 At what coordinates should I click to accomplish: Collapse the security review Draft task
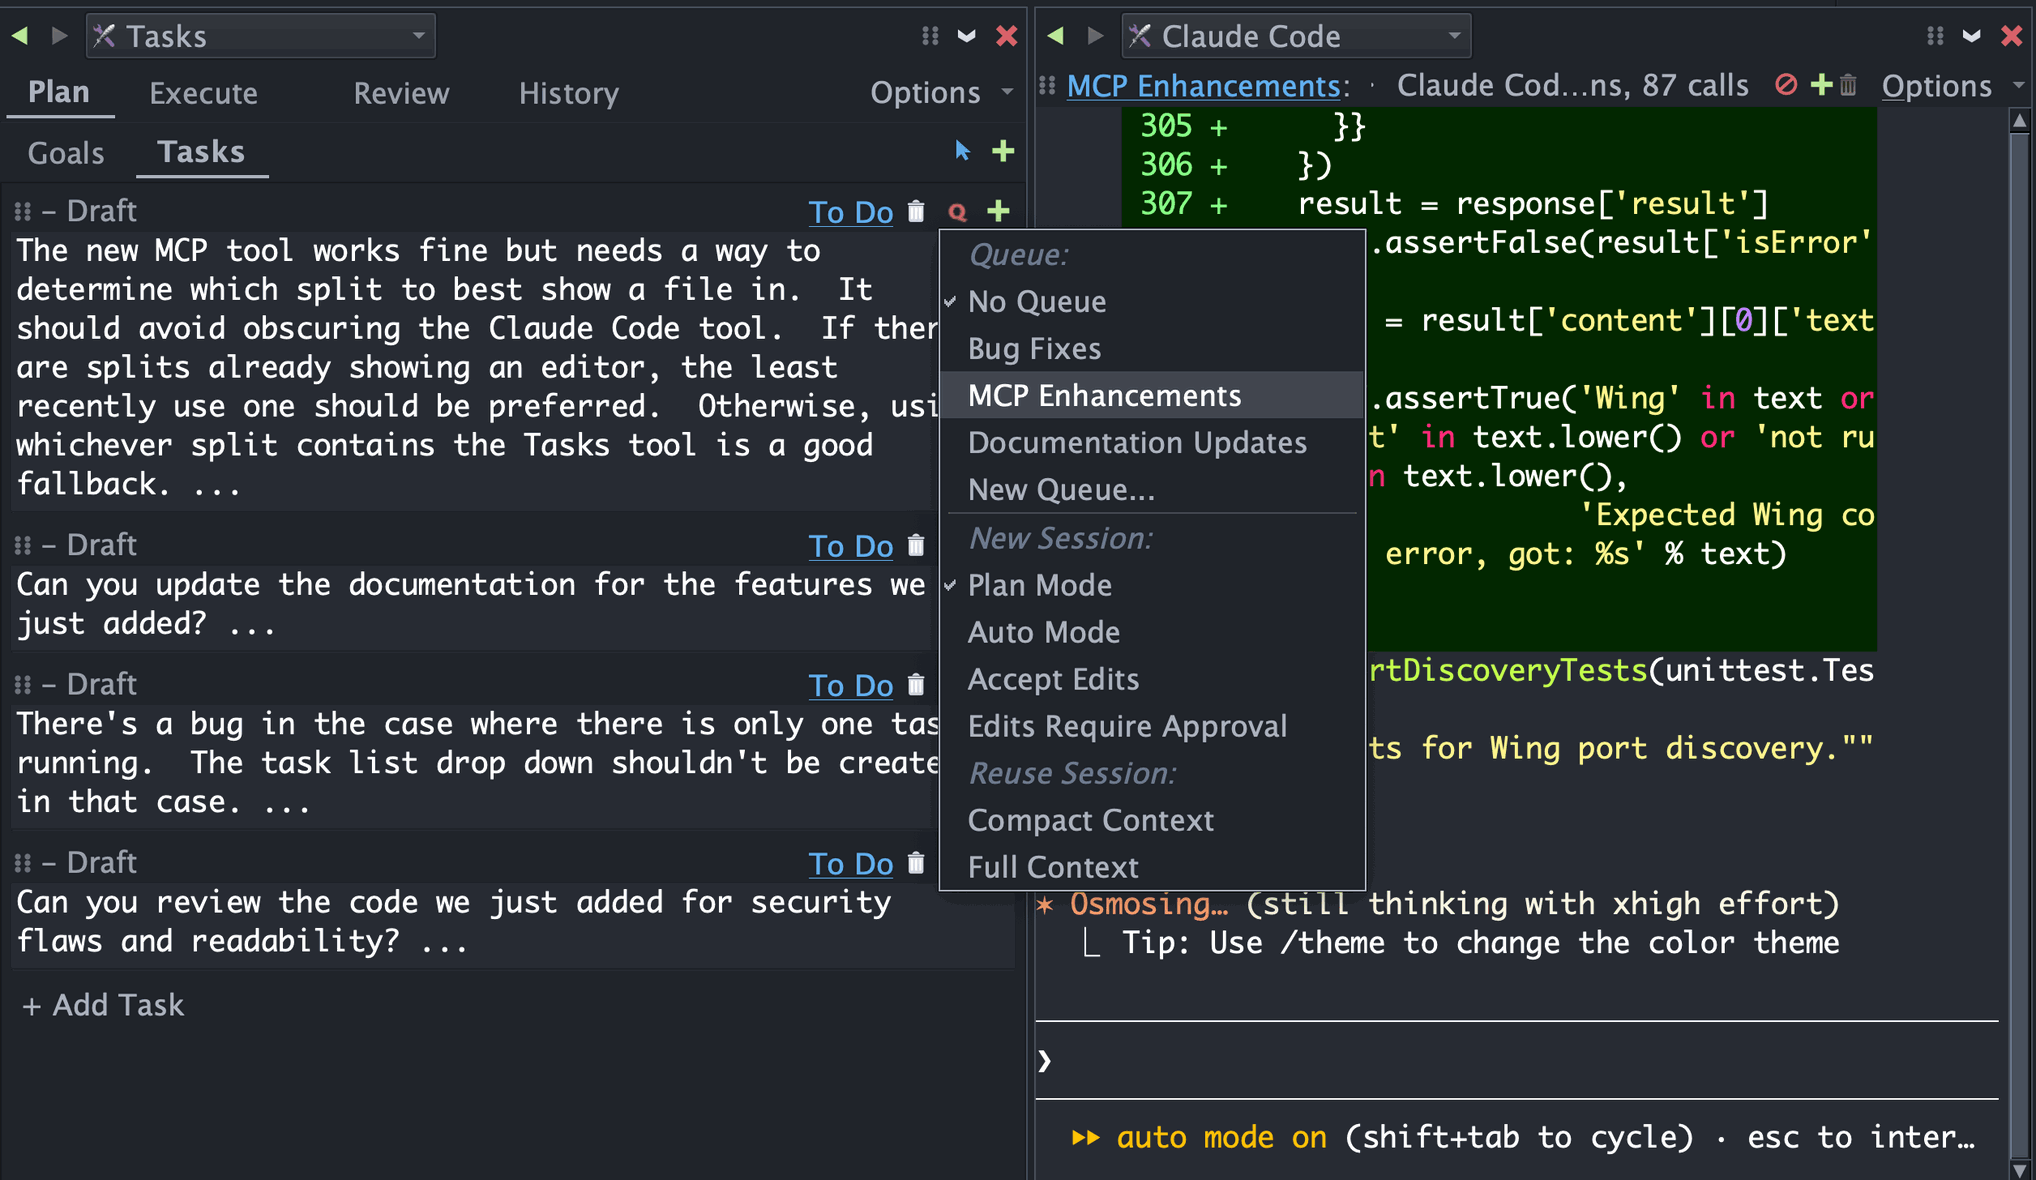(x=48, y=862)
